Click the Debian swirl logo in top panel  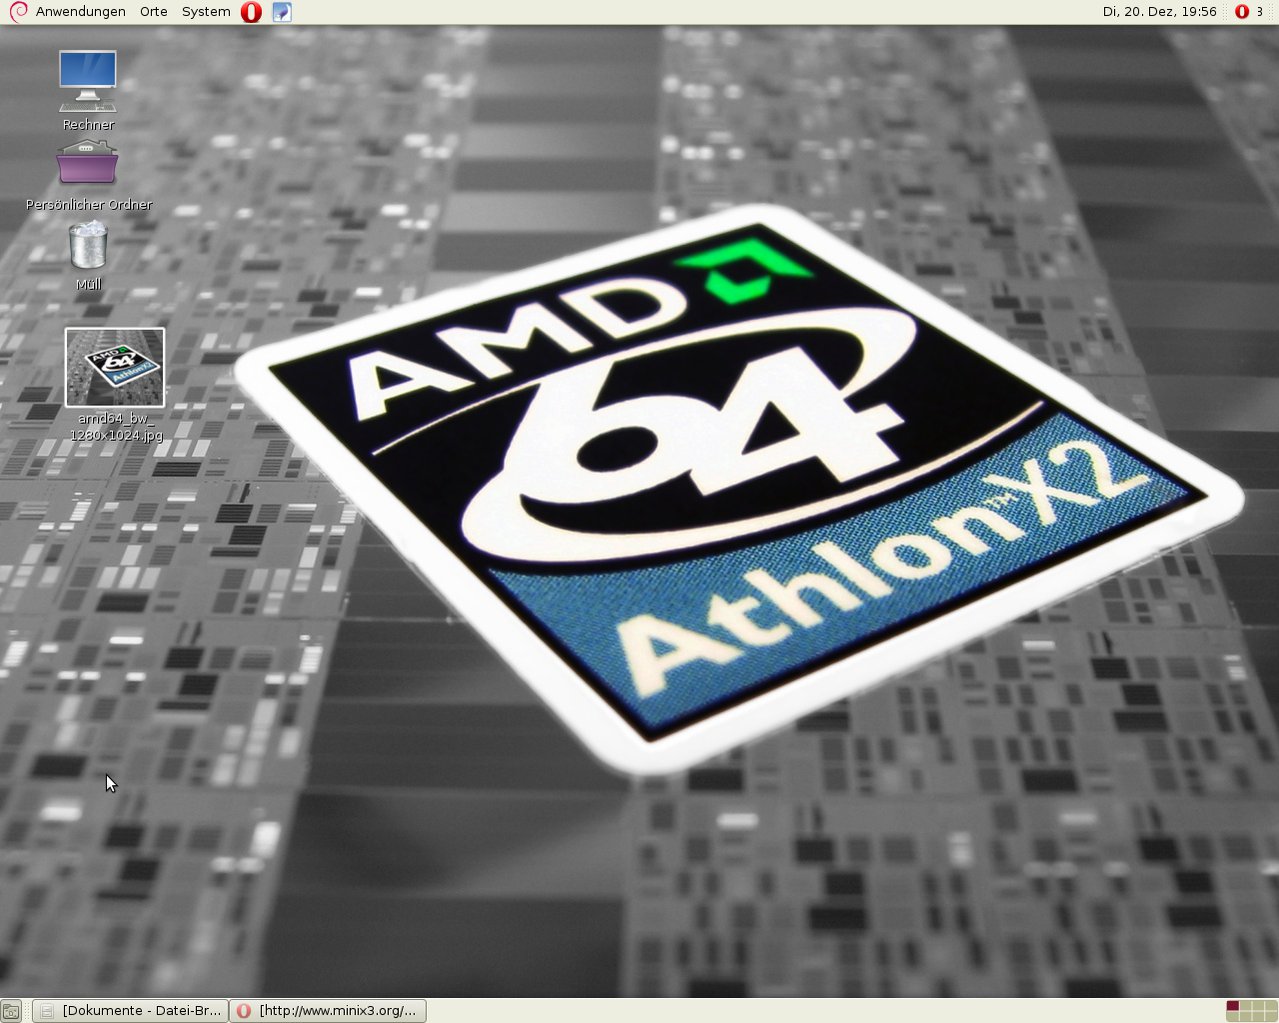click(17, 12)
